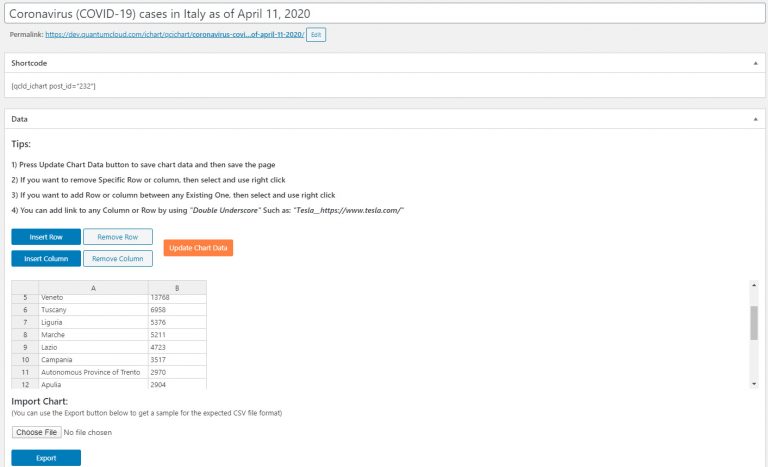Click the permalink Edit button
Image resolution: width=768 pixels, height=467 pixels.
(x=316, y=35)
